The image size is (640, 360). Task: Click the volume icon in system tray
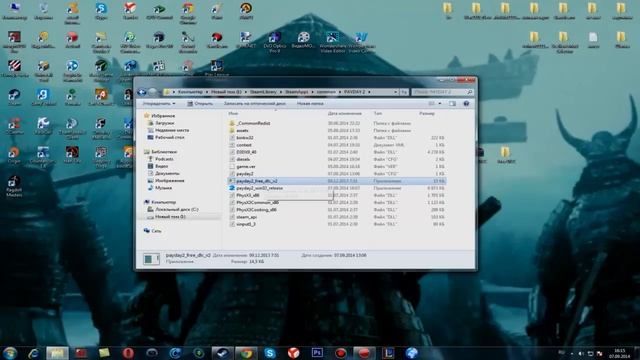[x=581, y=353]
